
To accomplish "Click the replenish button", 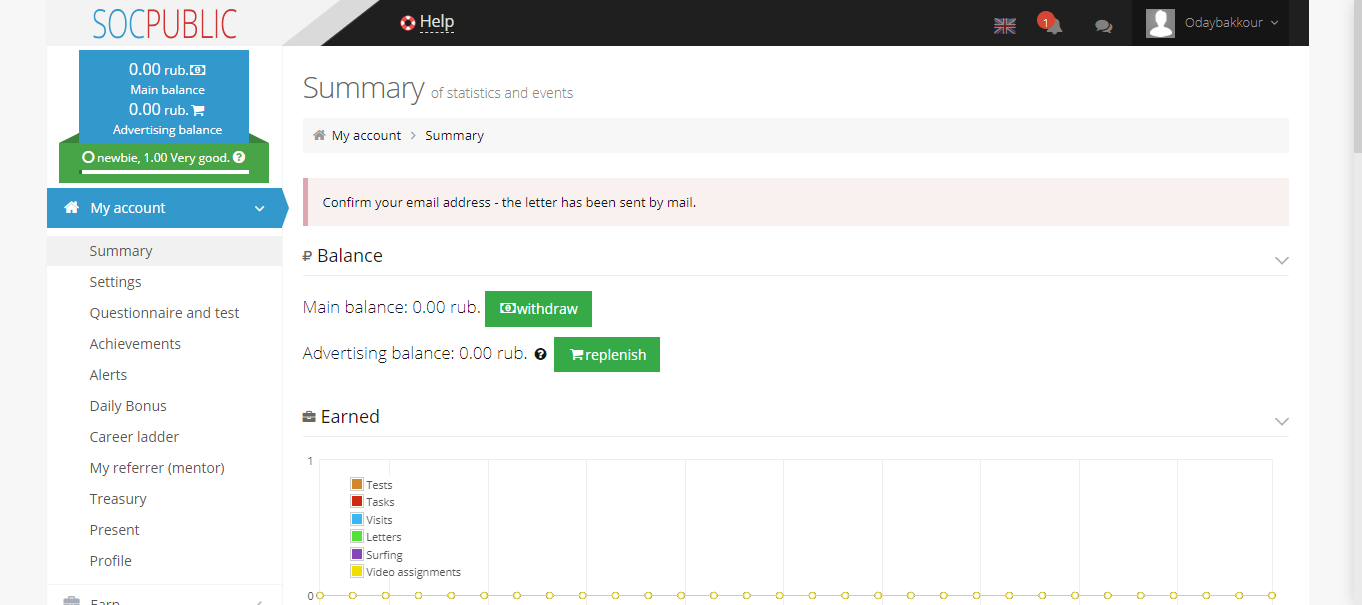I will click(607, 355).
